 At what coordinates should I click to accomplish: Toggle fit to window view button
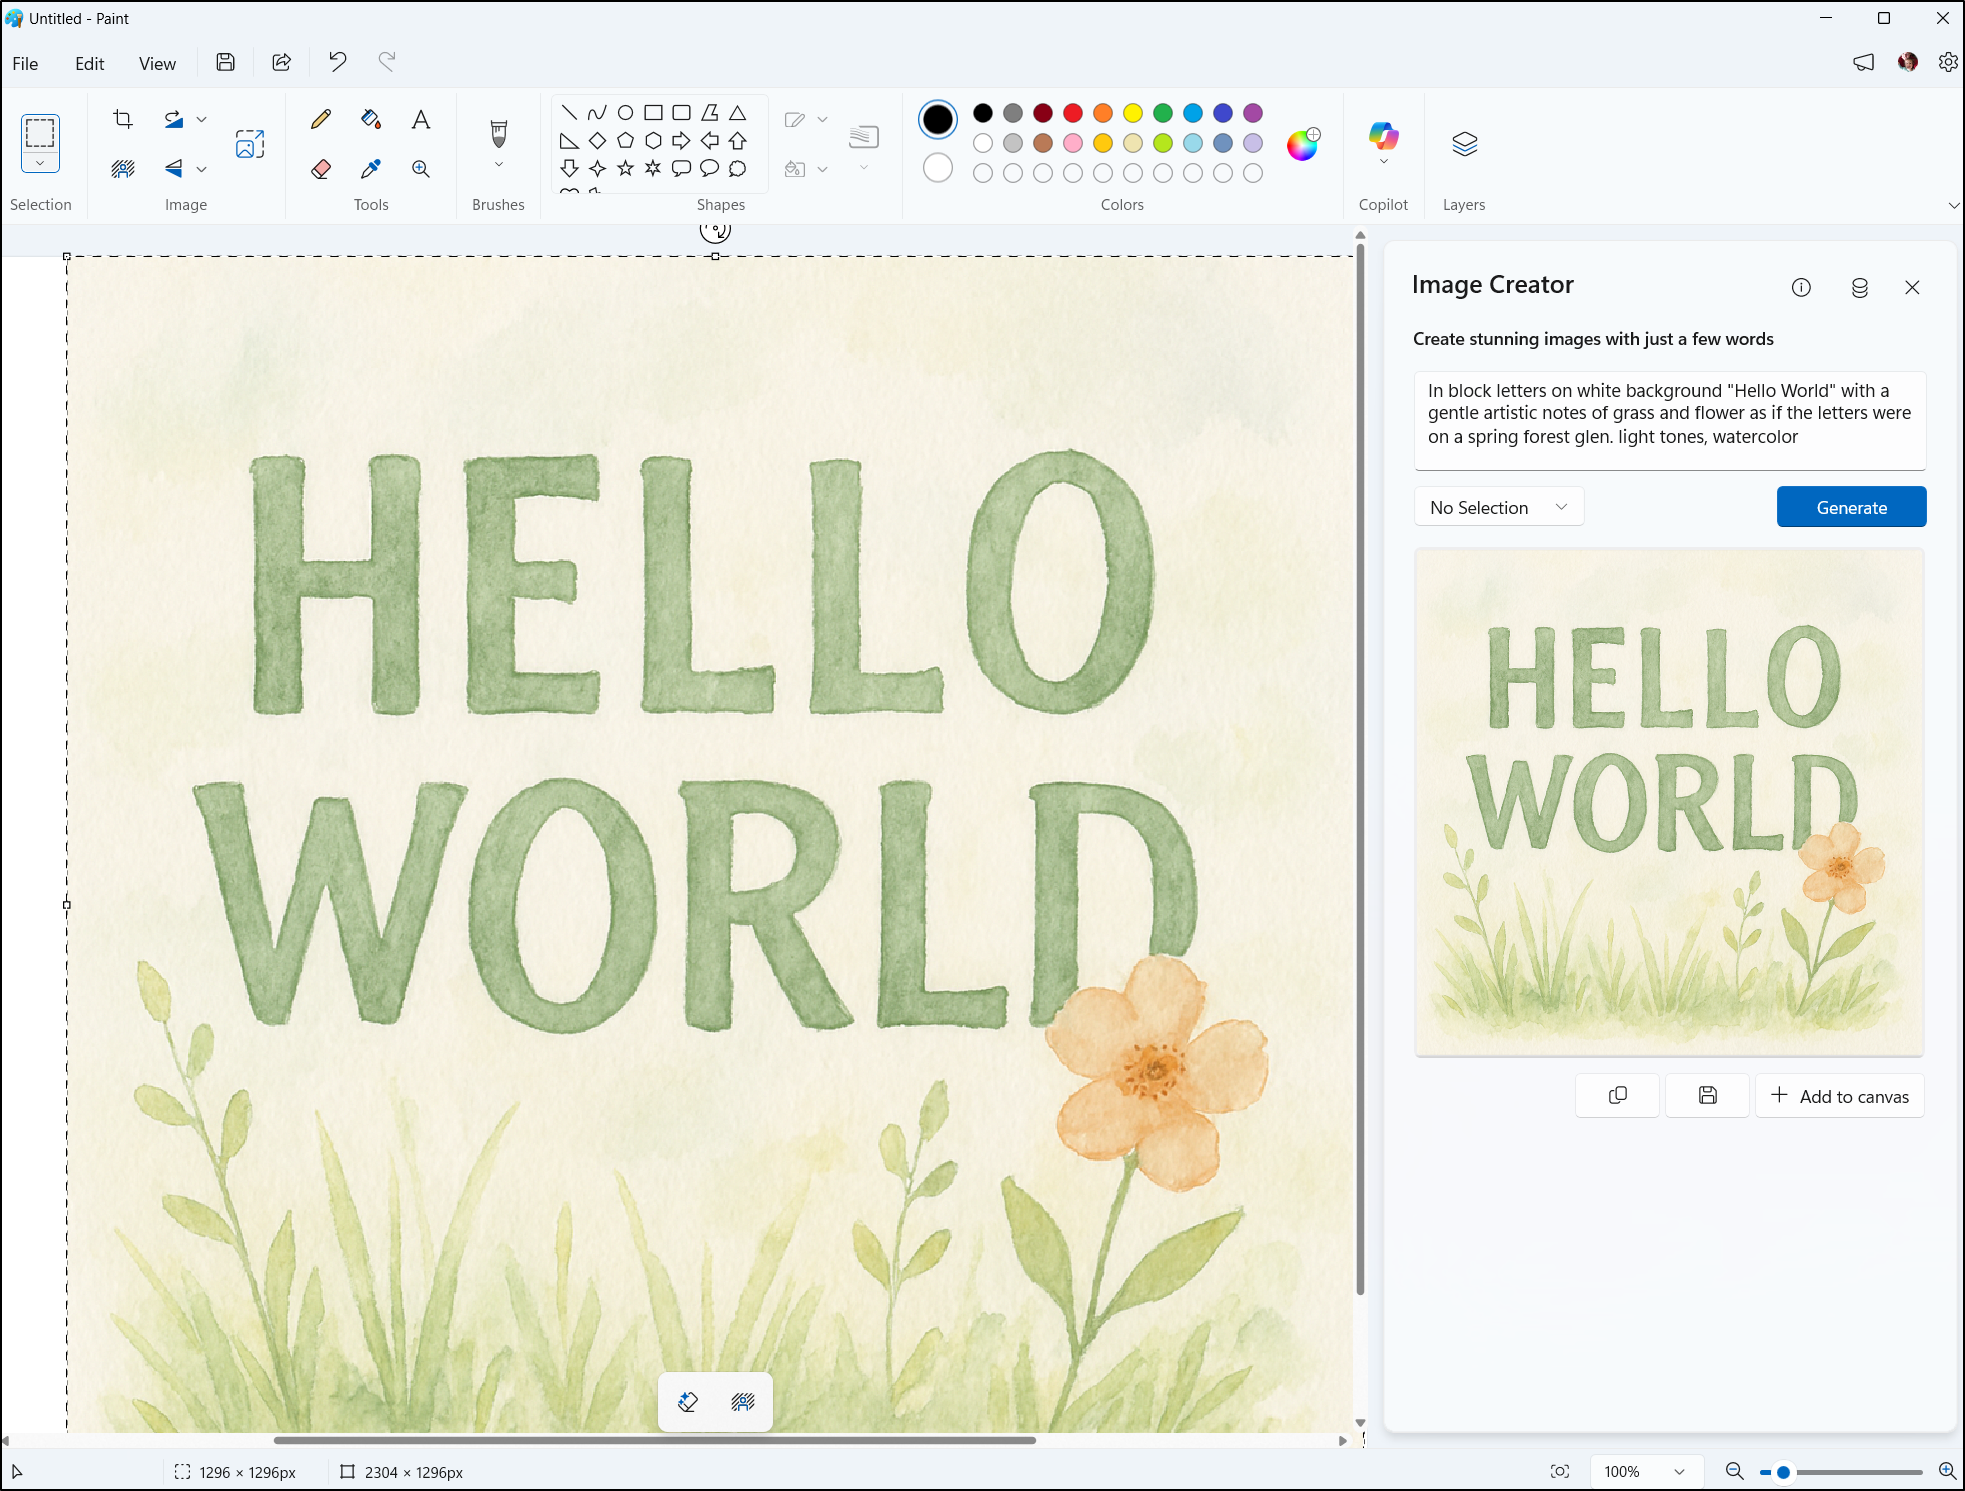[x=1560, y=1471]
